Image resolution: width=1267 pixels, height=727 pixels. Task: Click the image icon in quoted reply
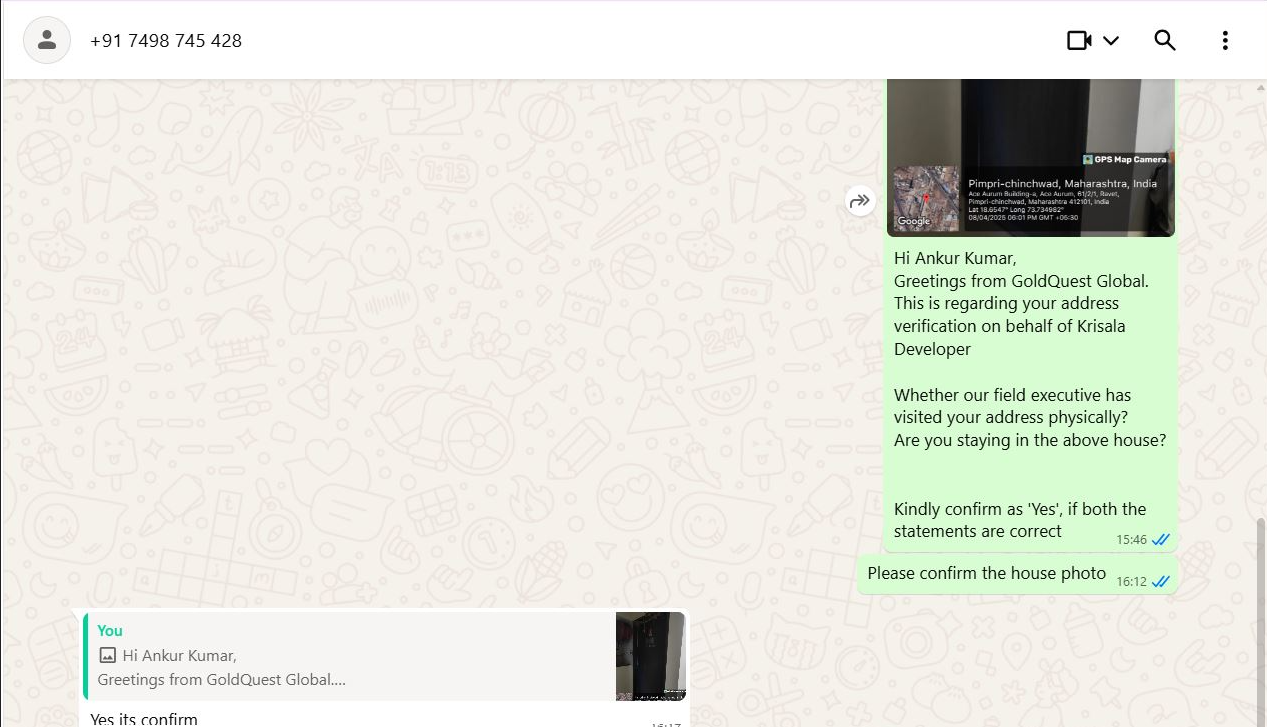[108, 656]
